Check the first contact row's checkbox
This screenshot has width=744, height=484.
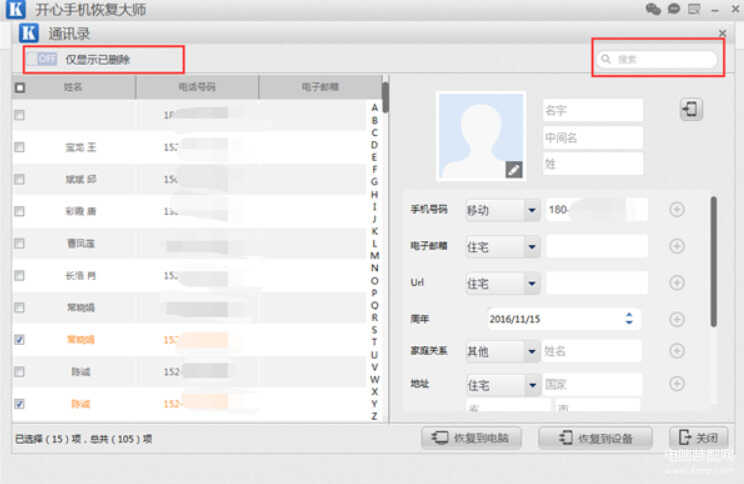coord(19,115)
